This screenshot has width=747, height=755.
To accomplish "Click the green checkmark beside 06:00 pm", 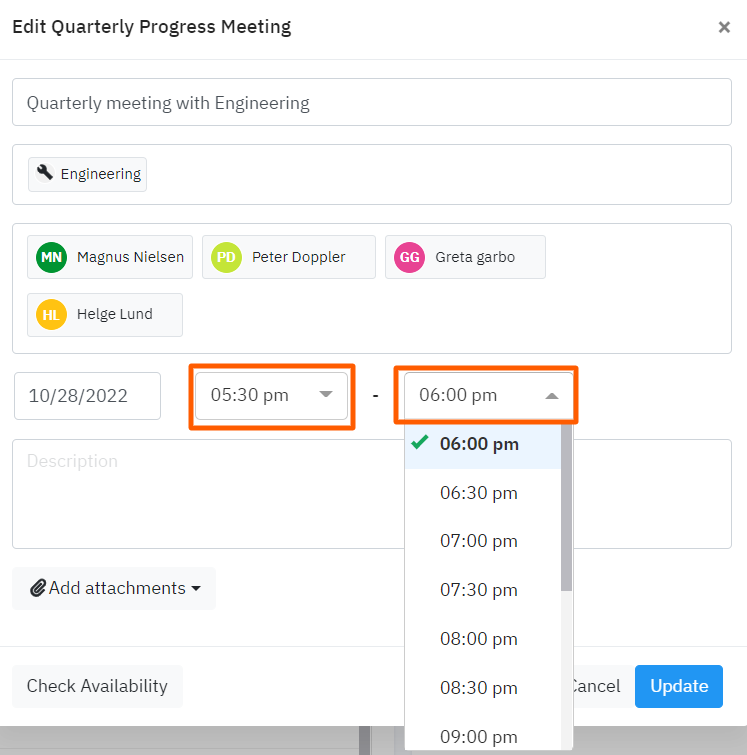I will [x=421, y=443].
